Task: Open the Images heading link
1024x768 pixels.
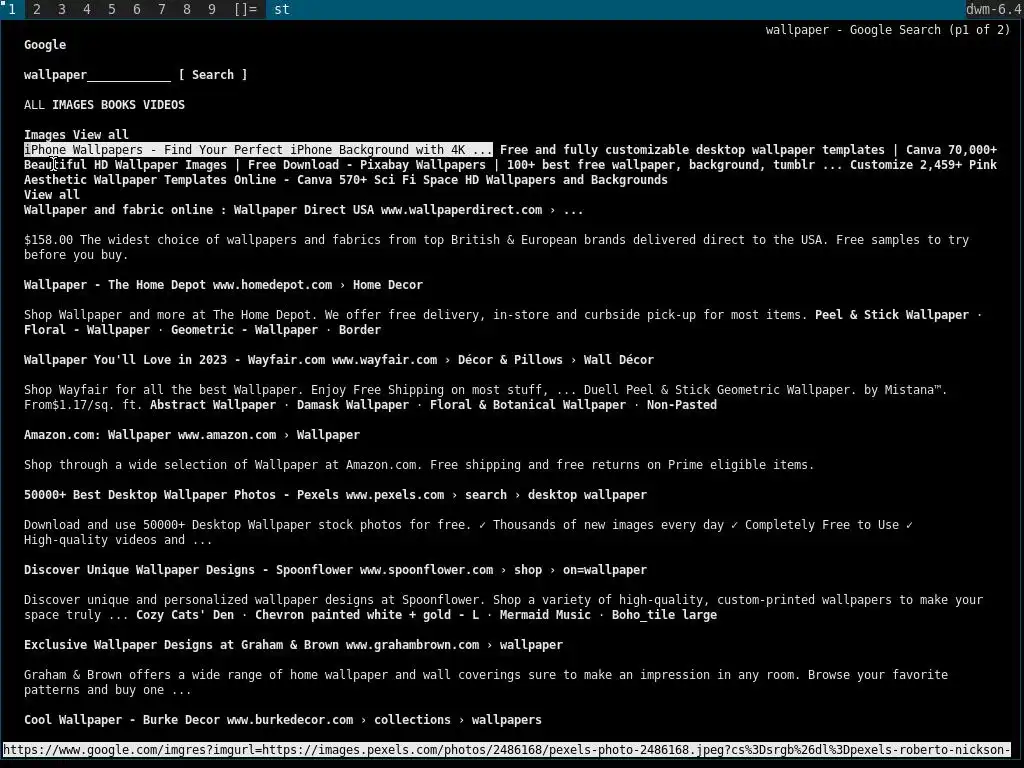Action: click(45, 135)
